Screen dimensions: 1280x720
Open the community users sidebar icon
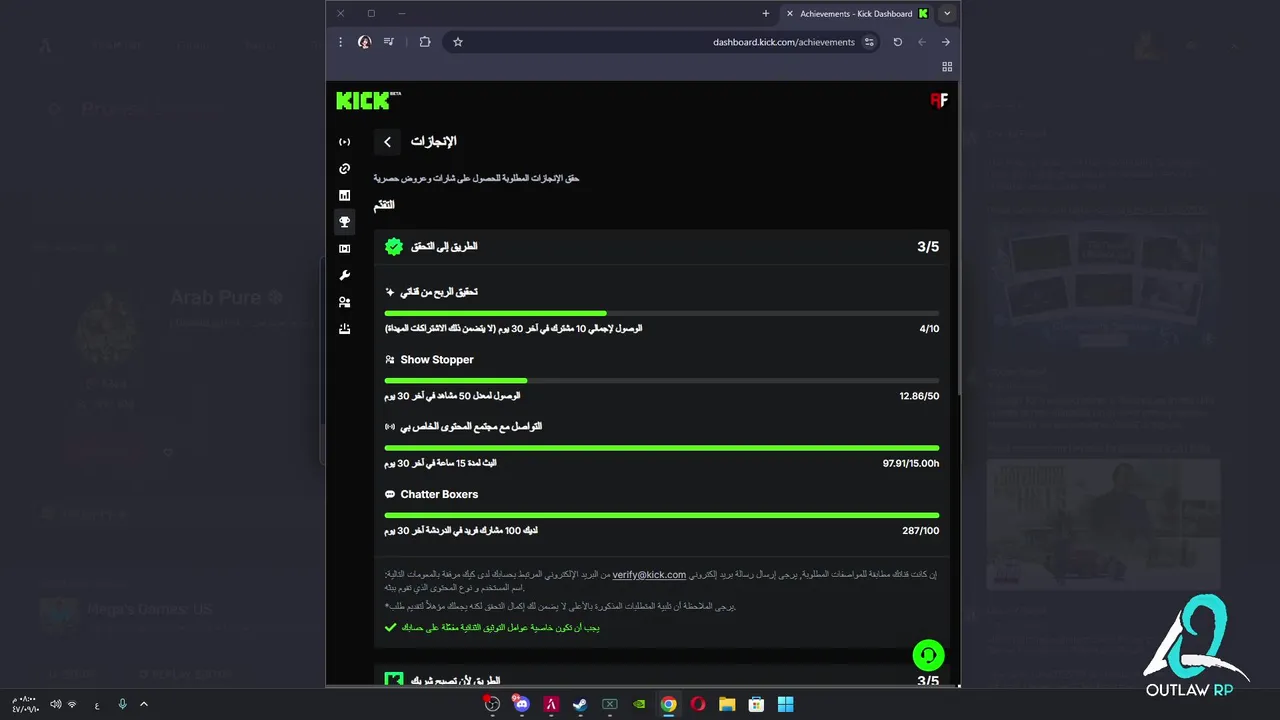pyautogui.click(x=344, y=302)
